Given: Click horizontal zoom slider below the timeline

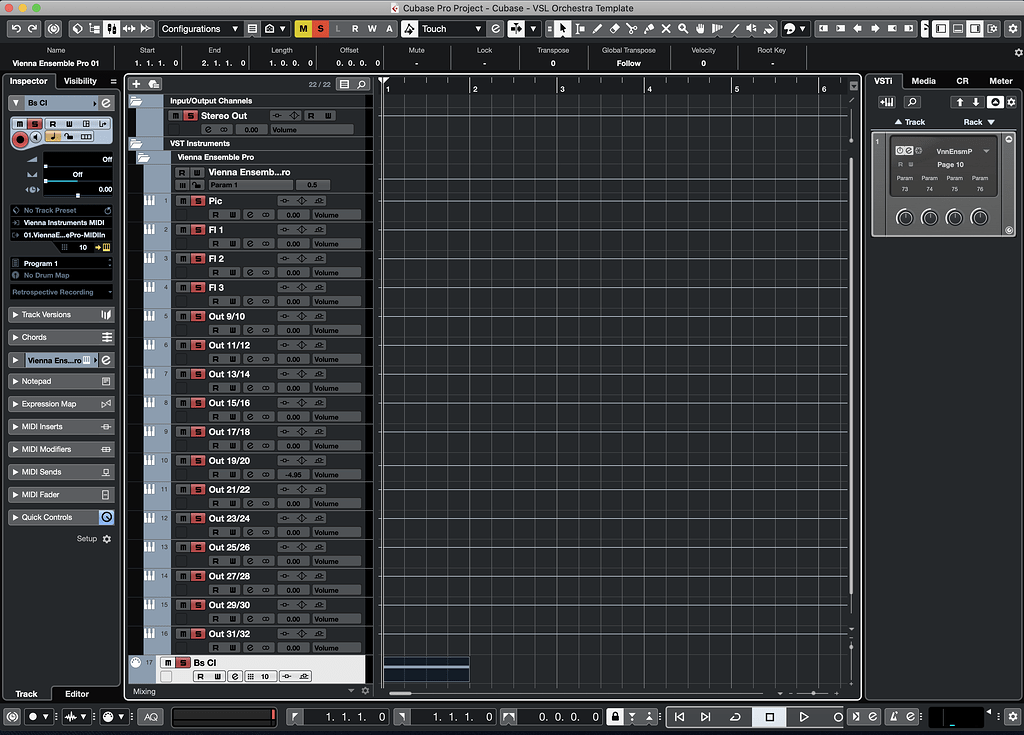Looking at the screenshot, I should coord(813,693).
